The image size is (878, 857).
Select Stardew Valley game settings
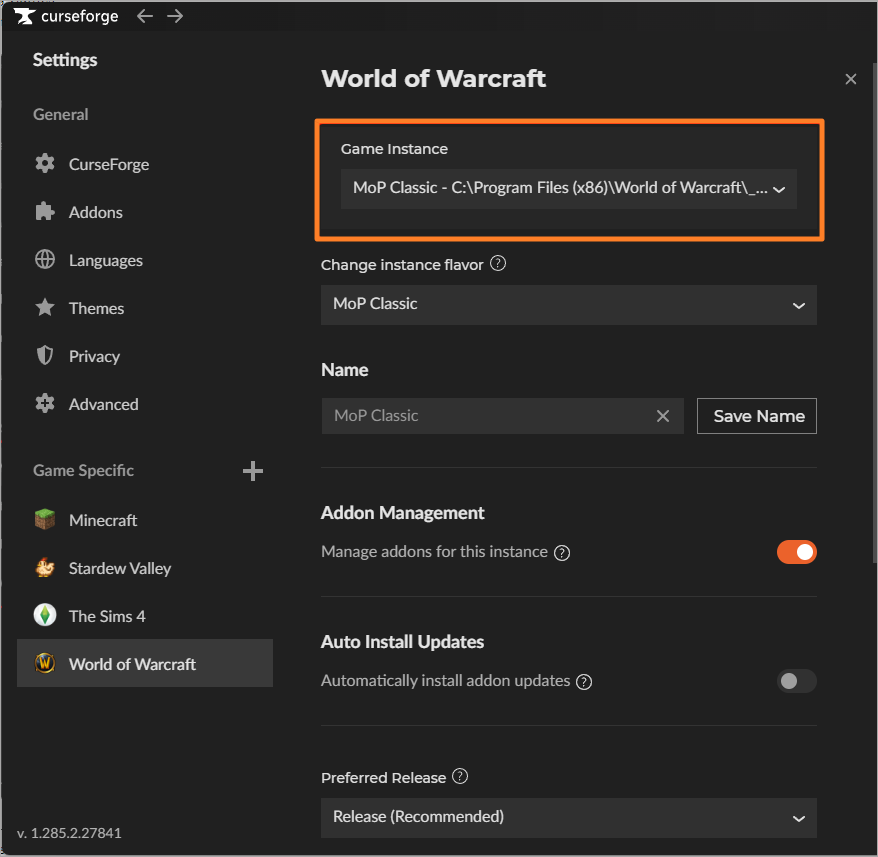[145, 568]
